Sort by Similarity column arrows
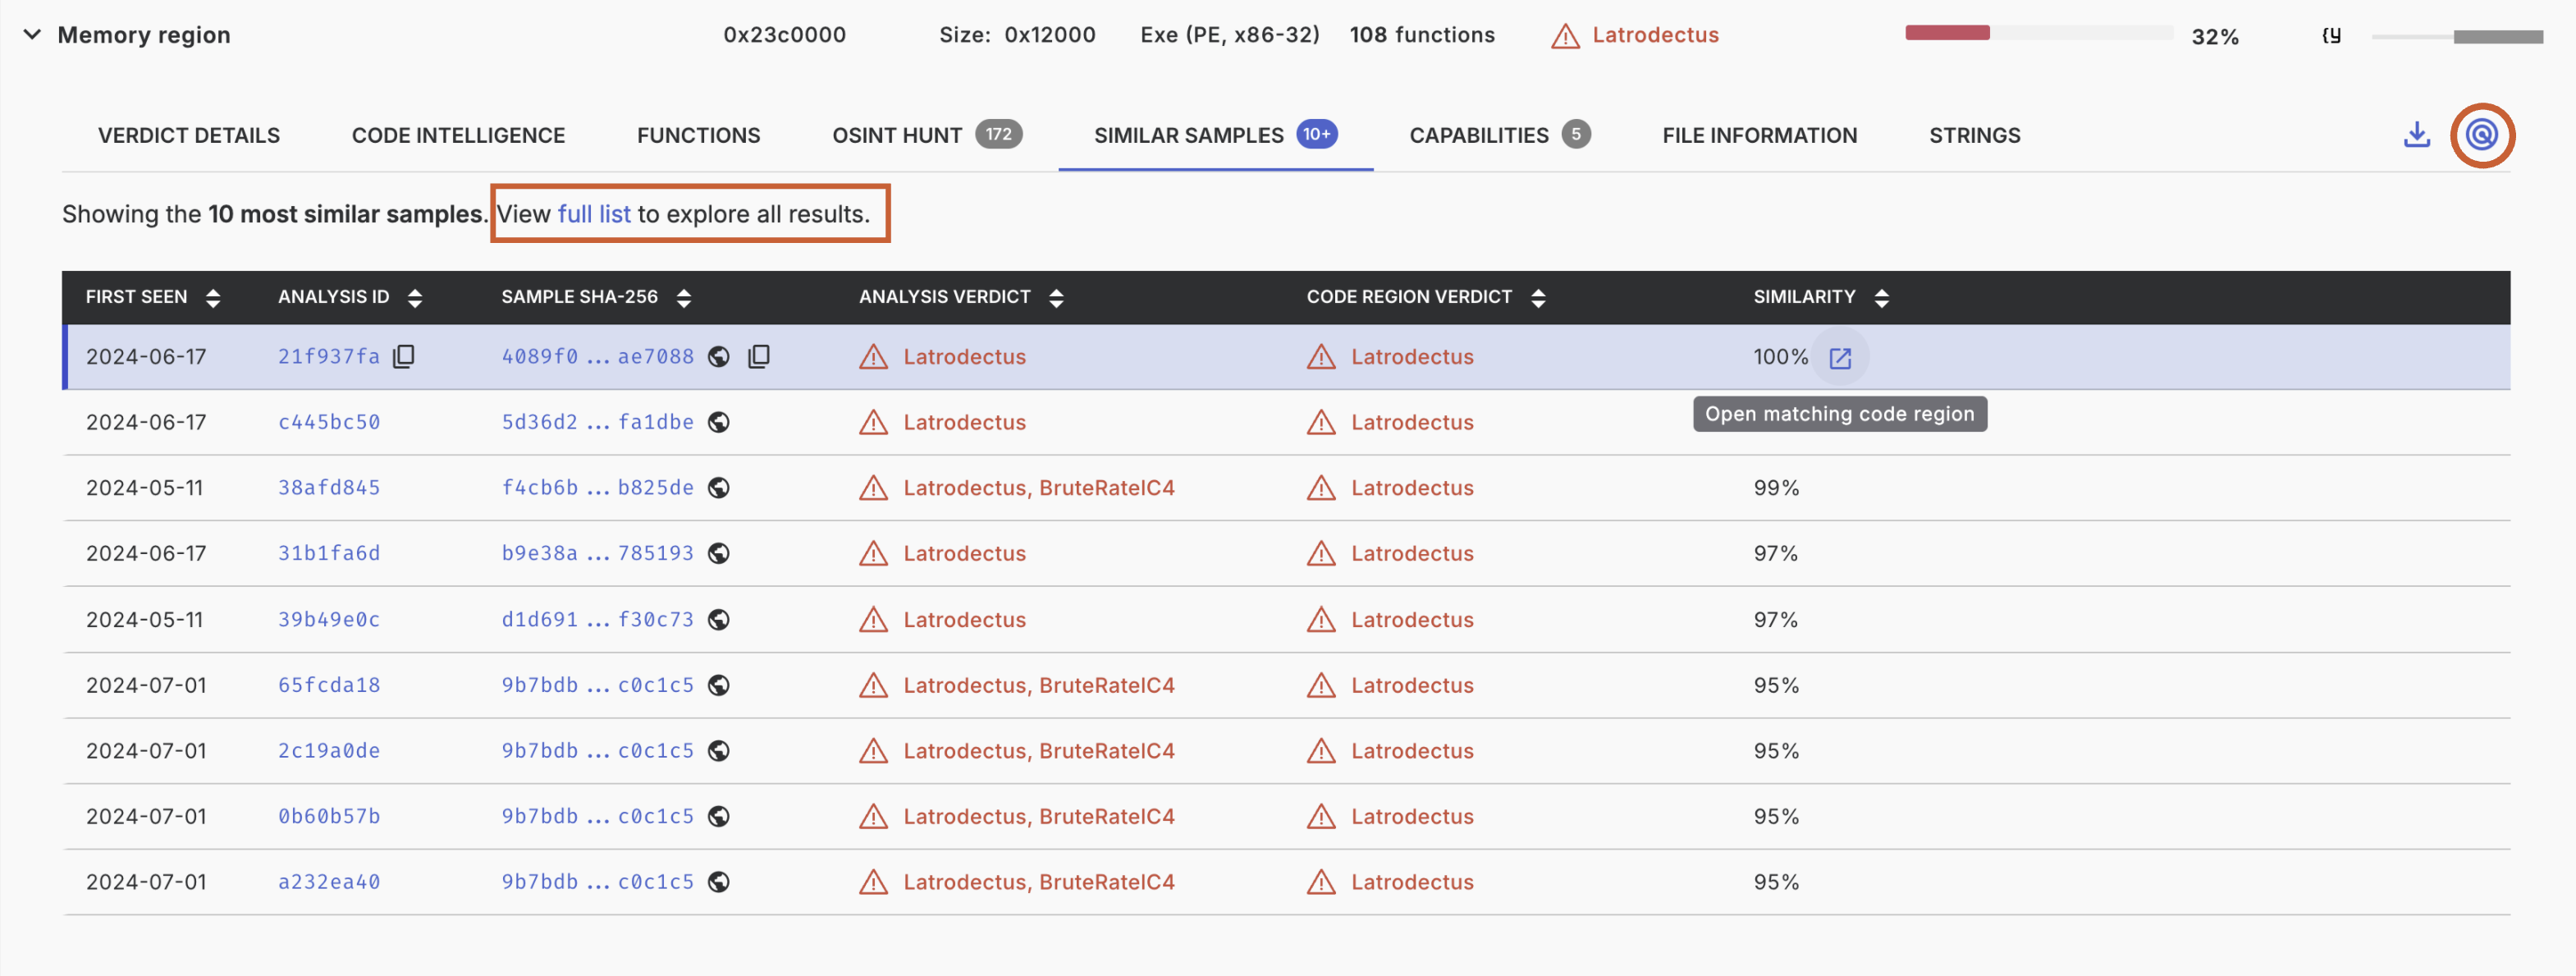This screenshot has height=976, width=2576. click(x=1881, y=298)
